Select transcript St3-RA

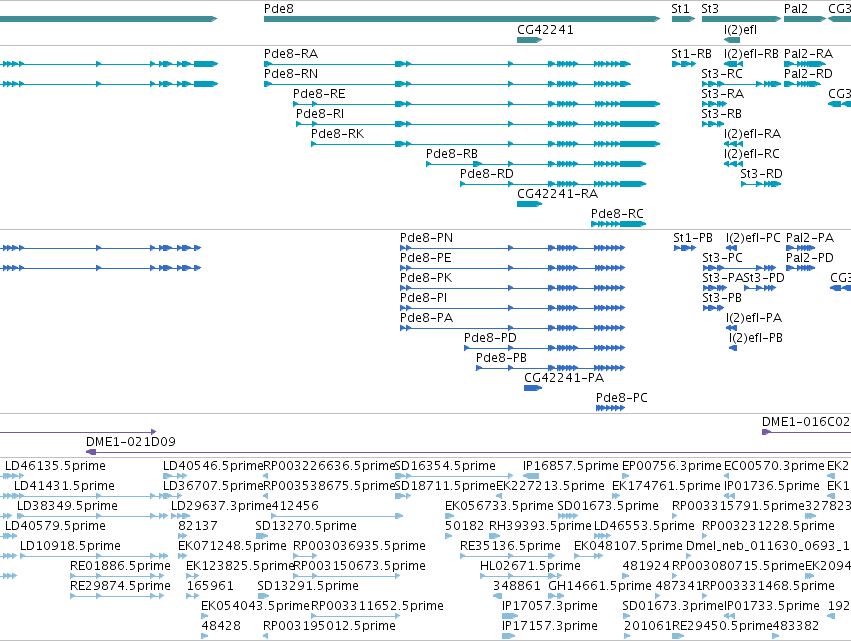pyautogui.click(x=714, y=104)
